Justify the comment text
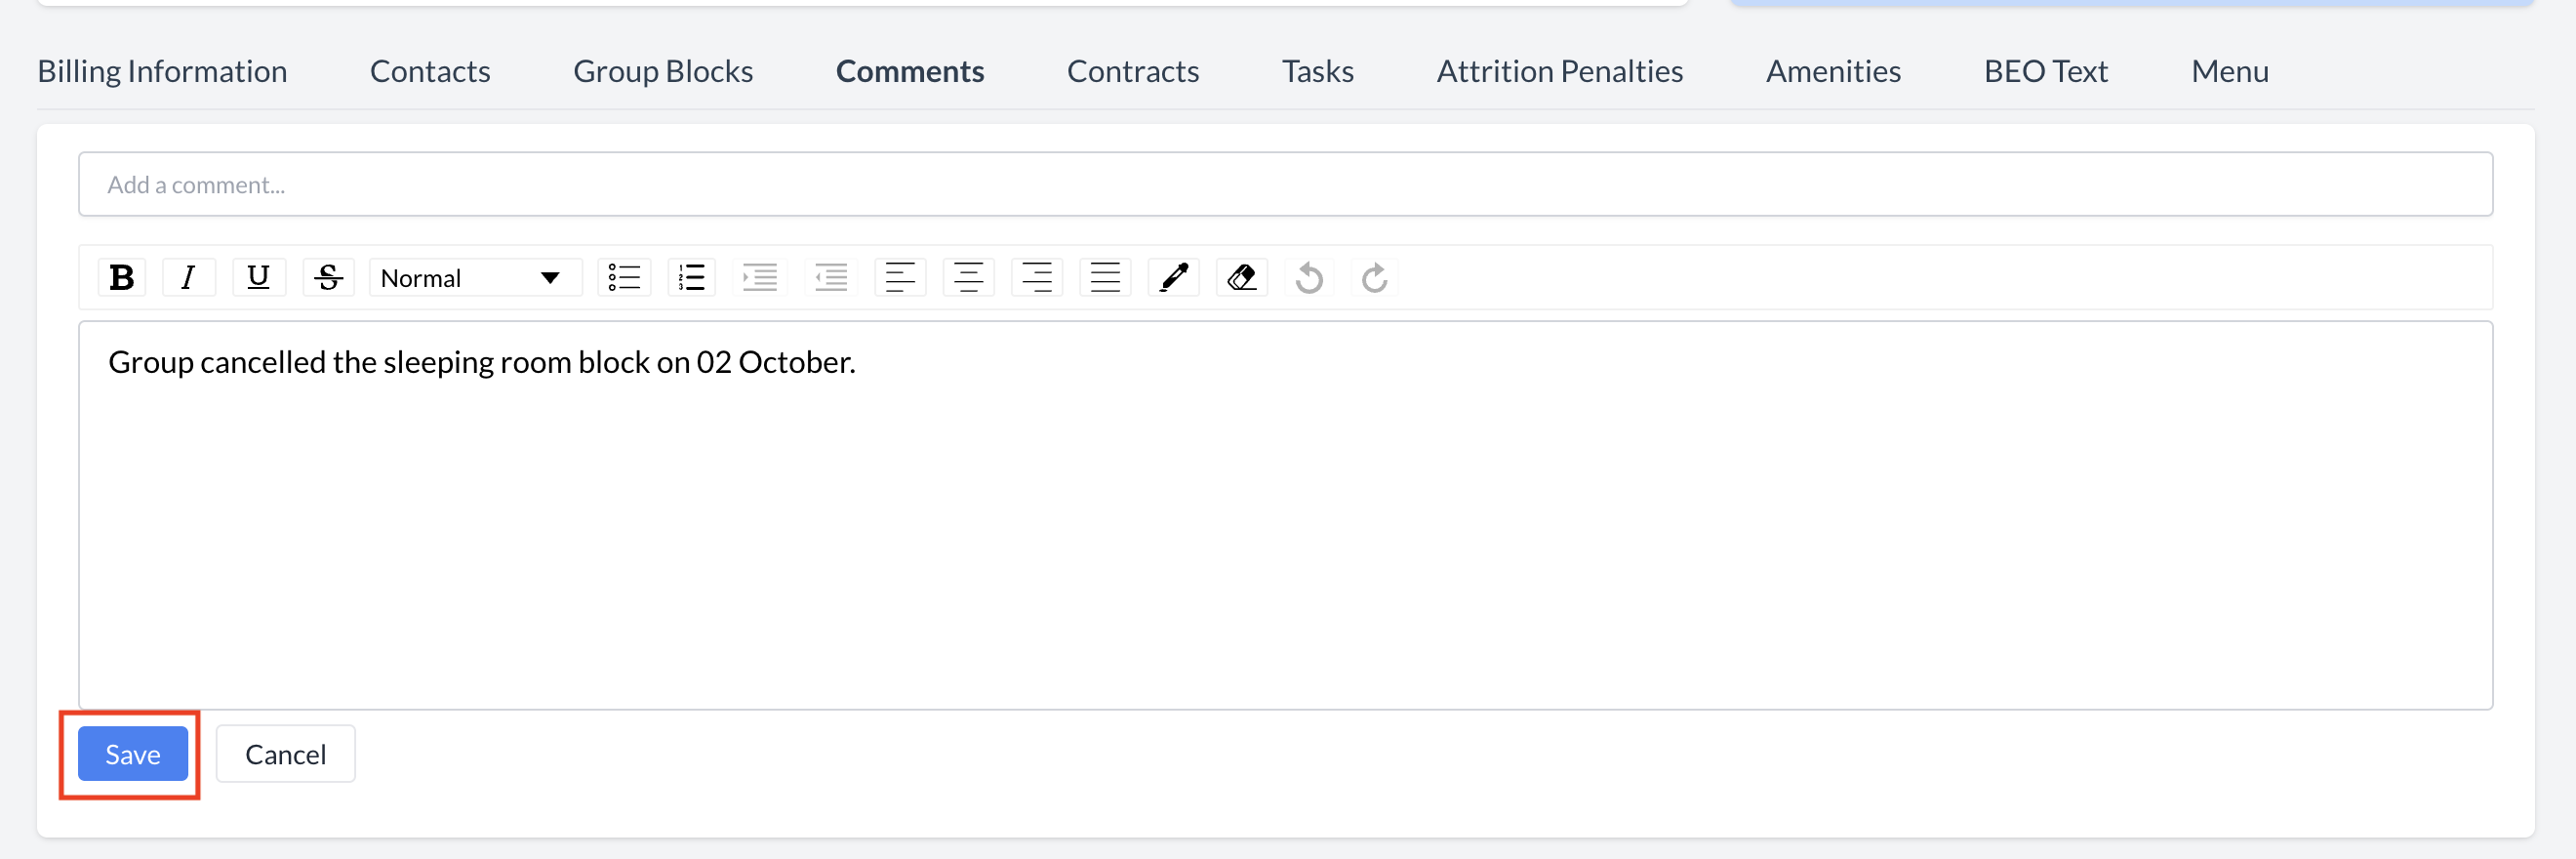This screenshot has width=2576, height=859. coord(1105,277)
